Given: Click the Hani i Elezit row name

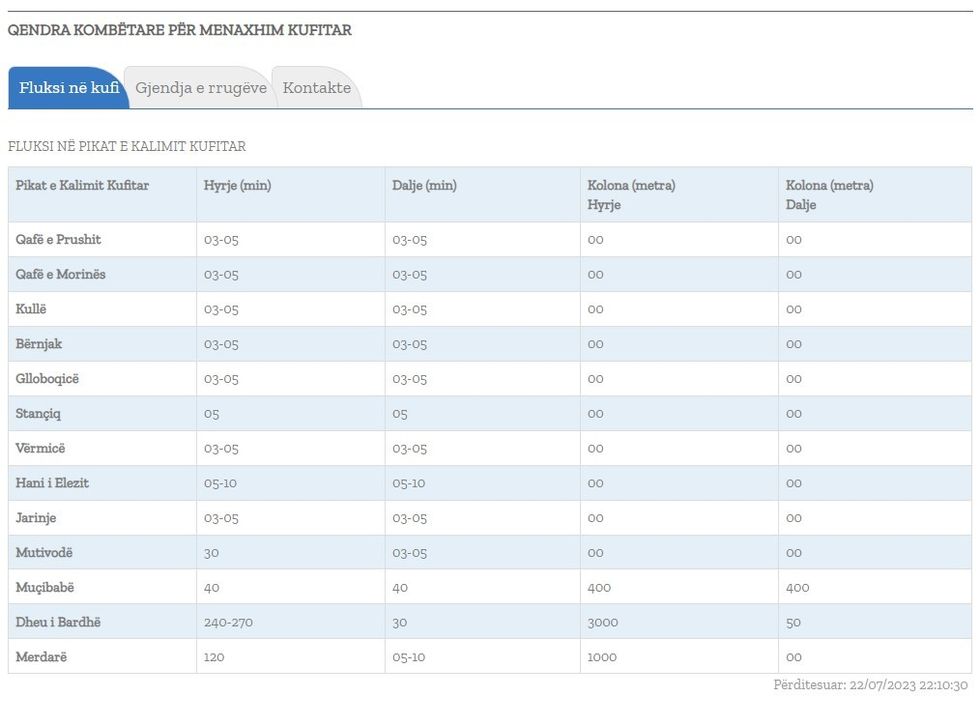Looking at the screenshot, I should pos(52,483).
